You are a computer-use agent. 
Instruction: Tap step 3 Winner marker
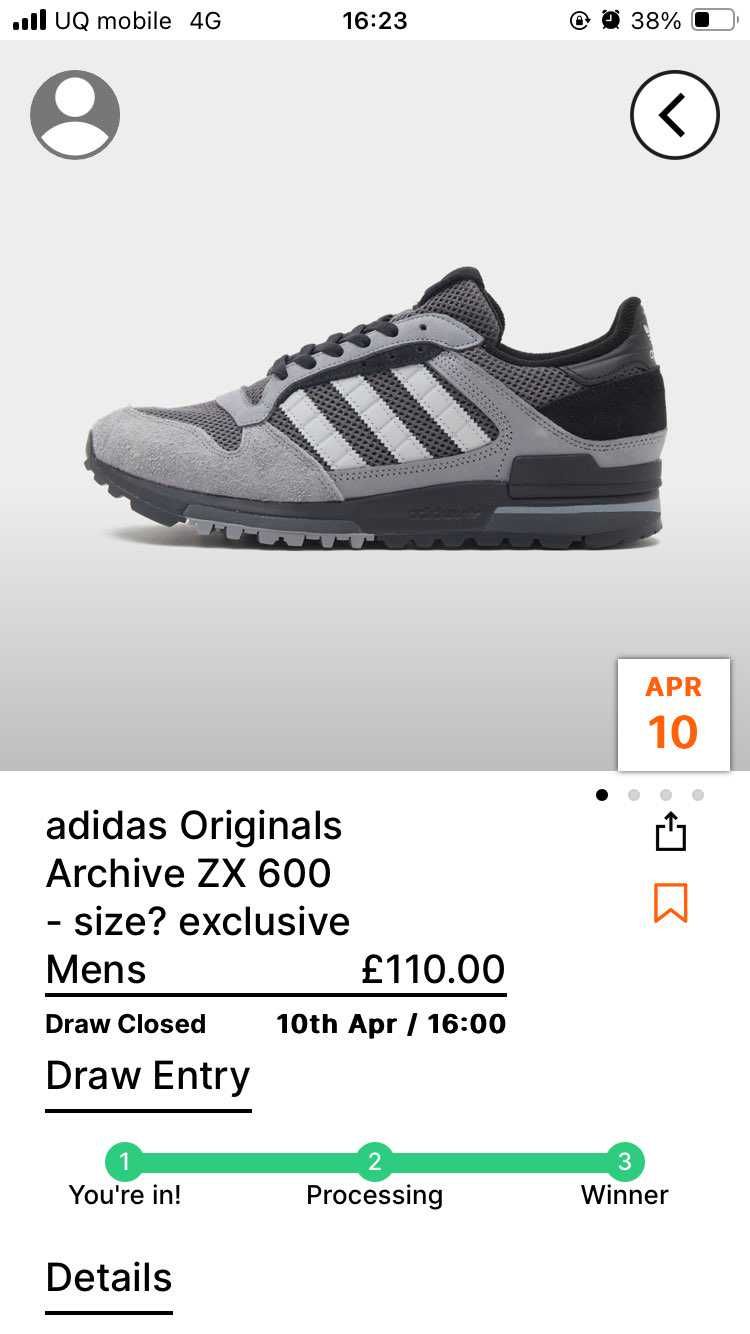click(625, 1162)
